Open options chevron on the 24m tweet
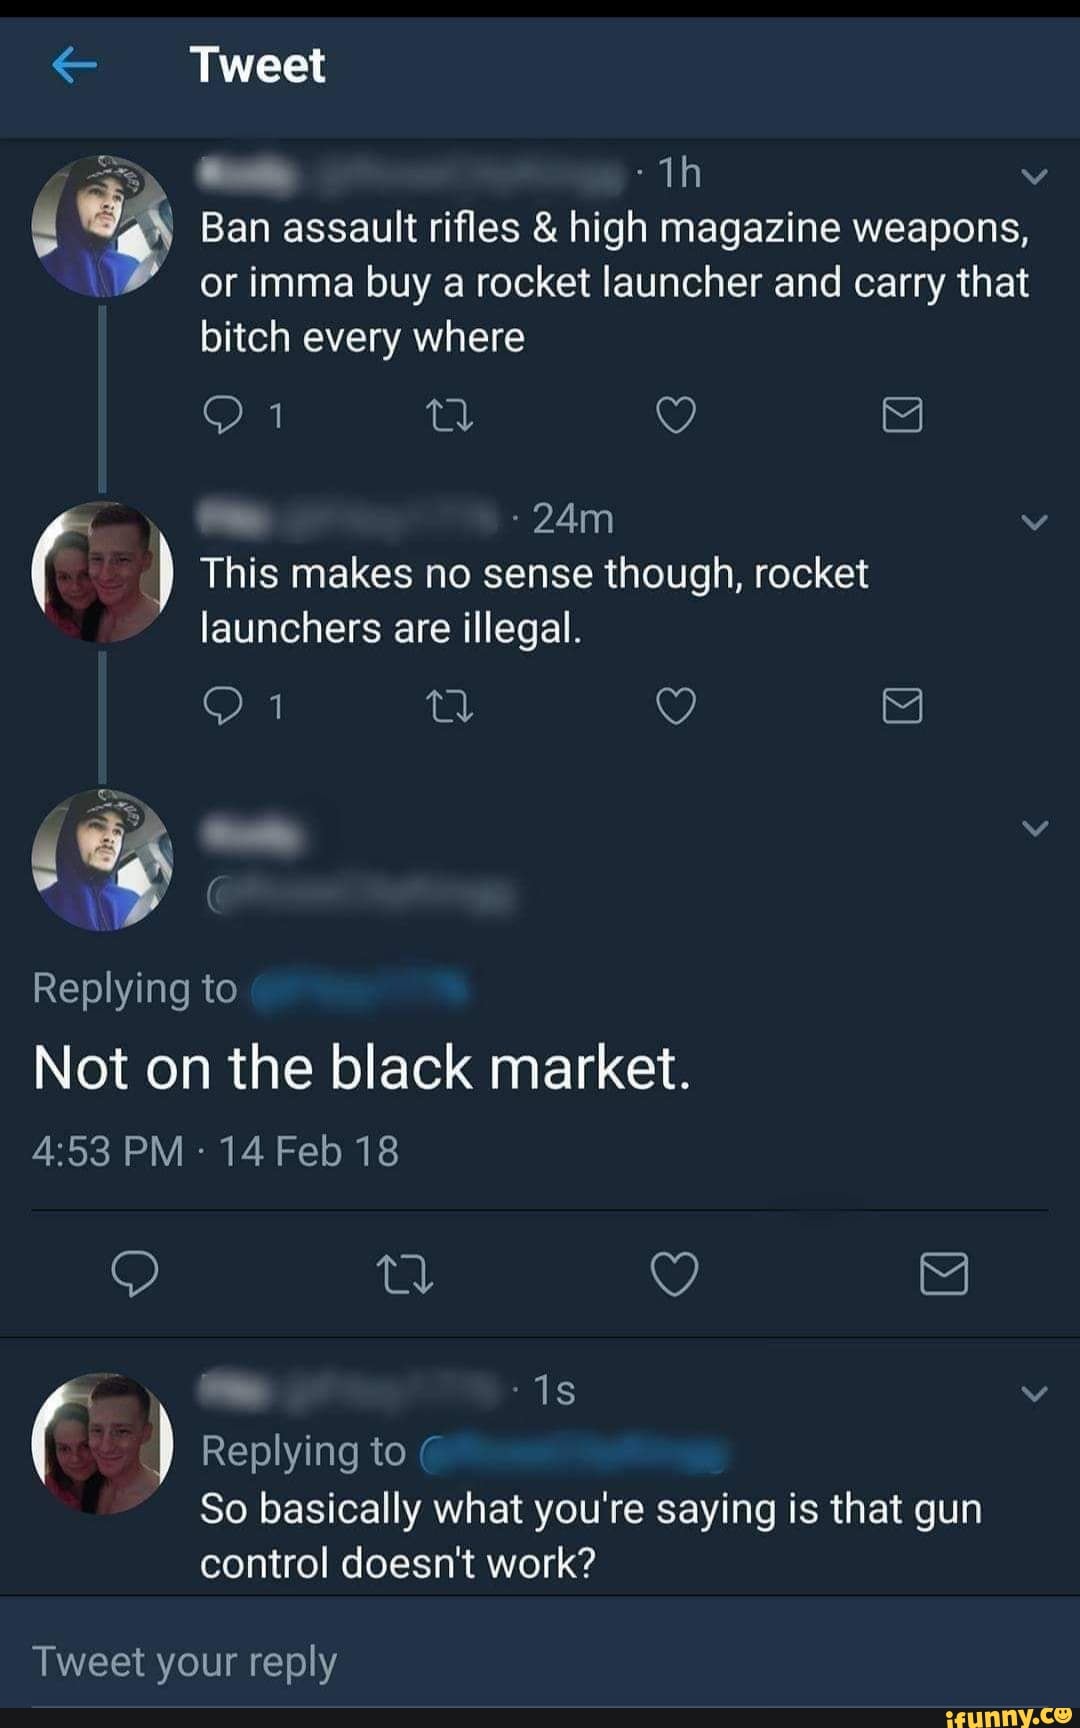Viewport: 1080px width, 1728px height. tap(1035, 522)
